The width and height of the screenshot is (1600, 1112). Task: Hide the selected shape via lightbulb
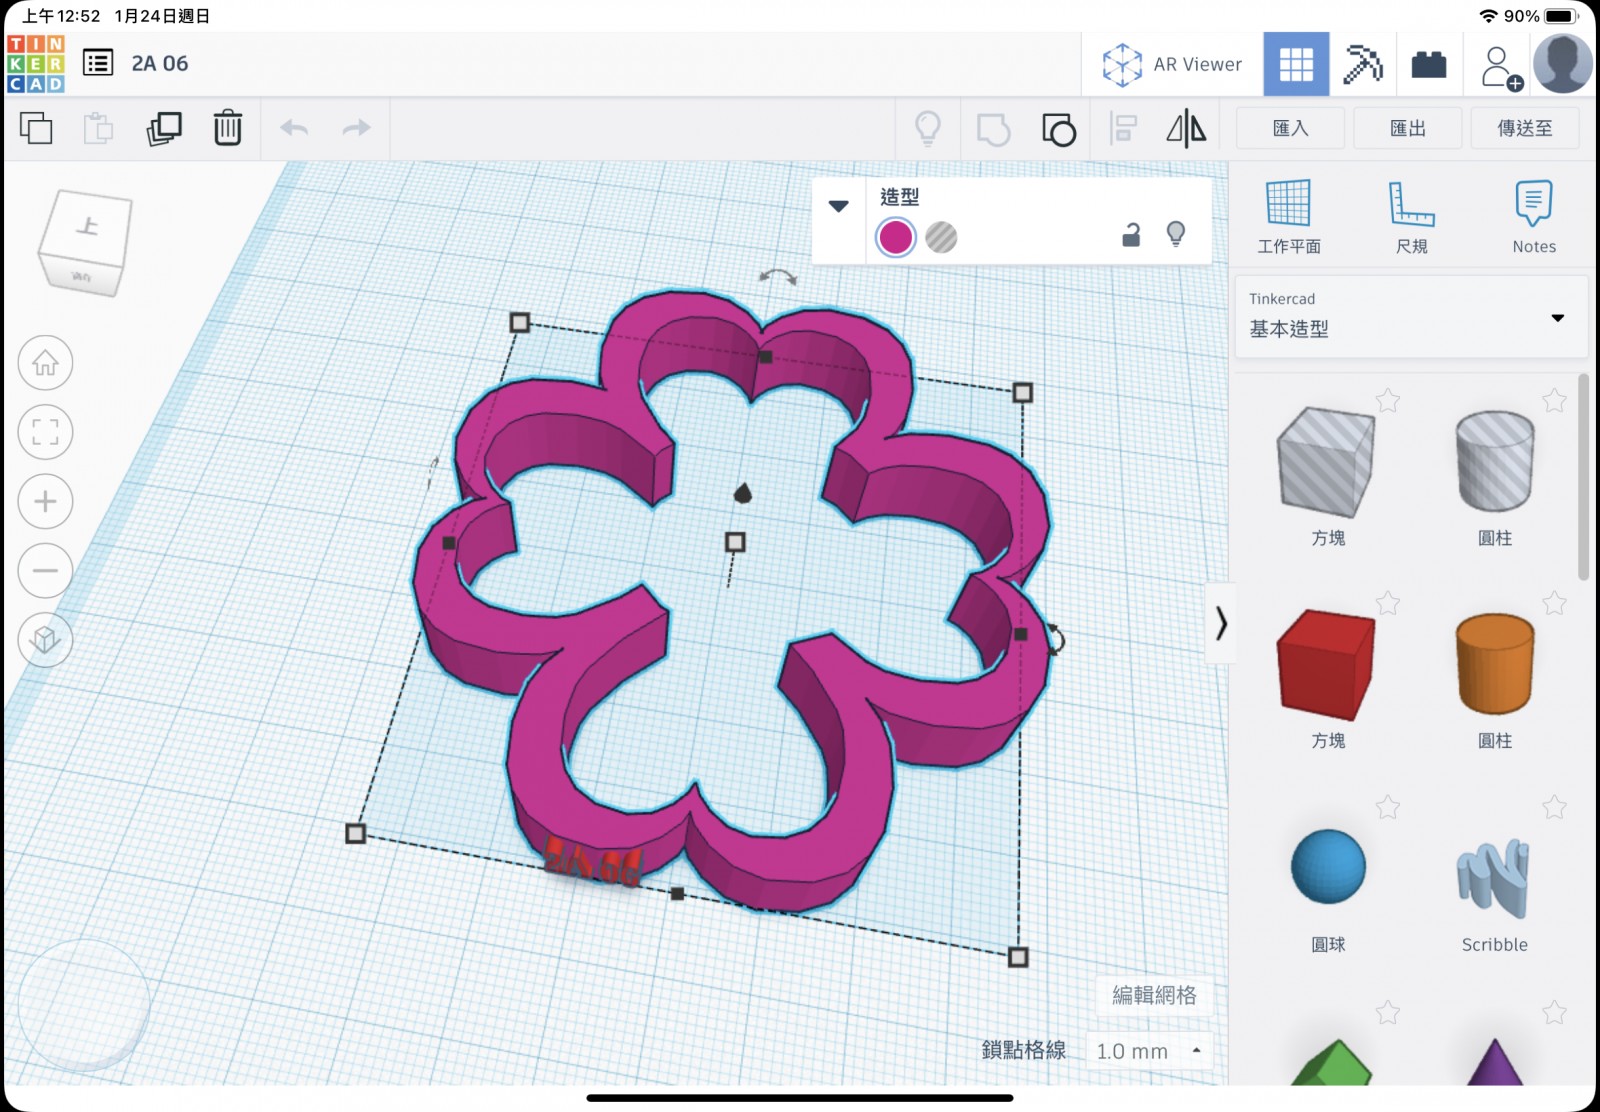tap(1176, 234)
